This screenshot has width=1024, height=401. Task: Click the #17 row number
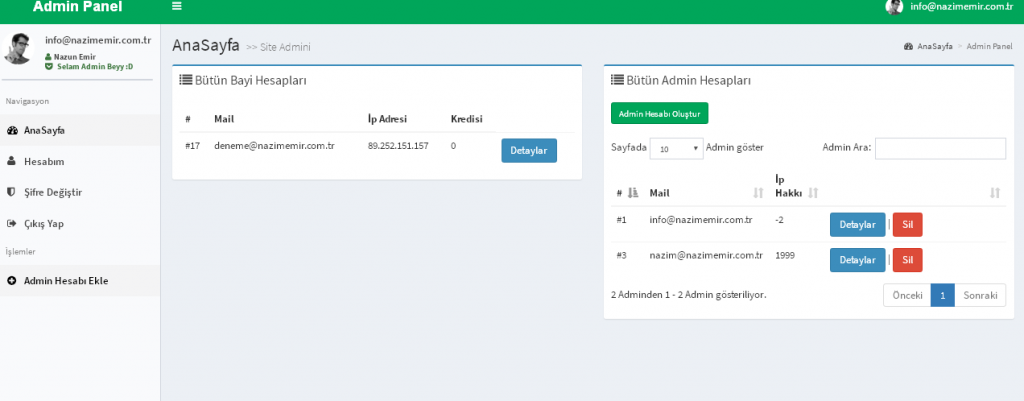click(x=192, y=146)
